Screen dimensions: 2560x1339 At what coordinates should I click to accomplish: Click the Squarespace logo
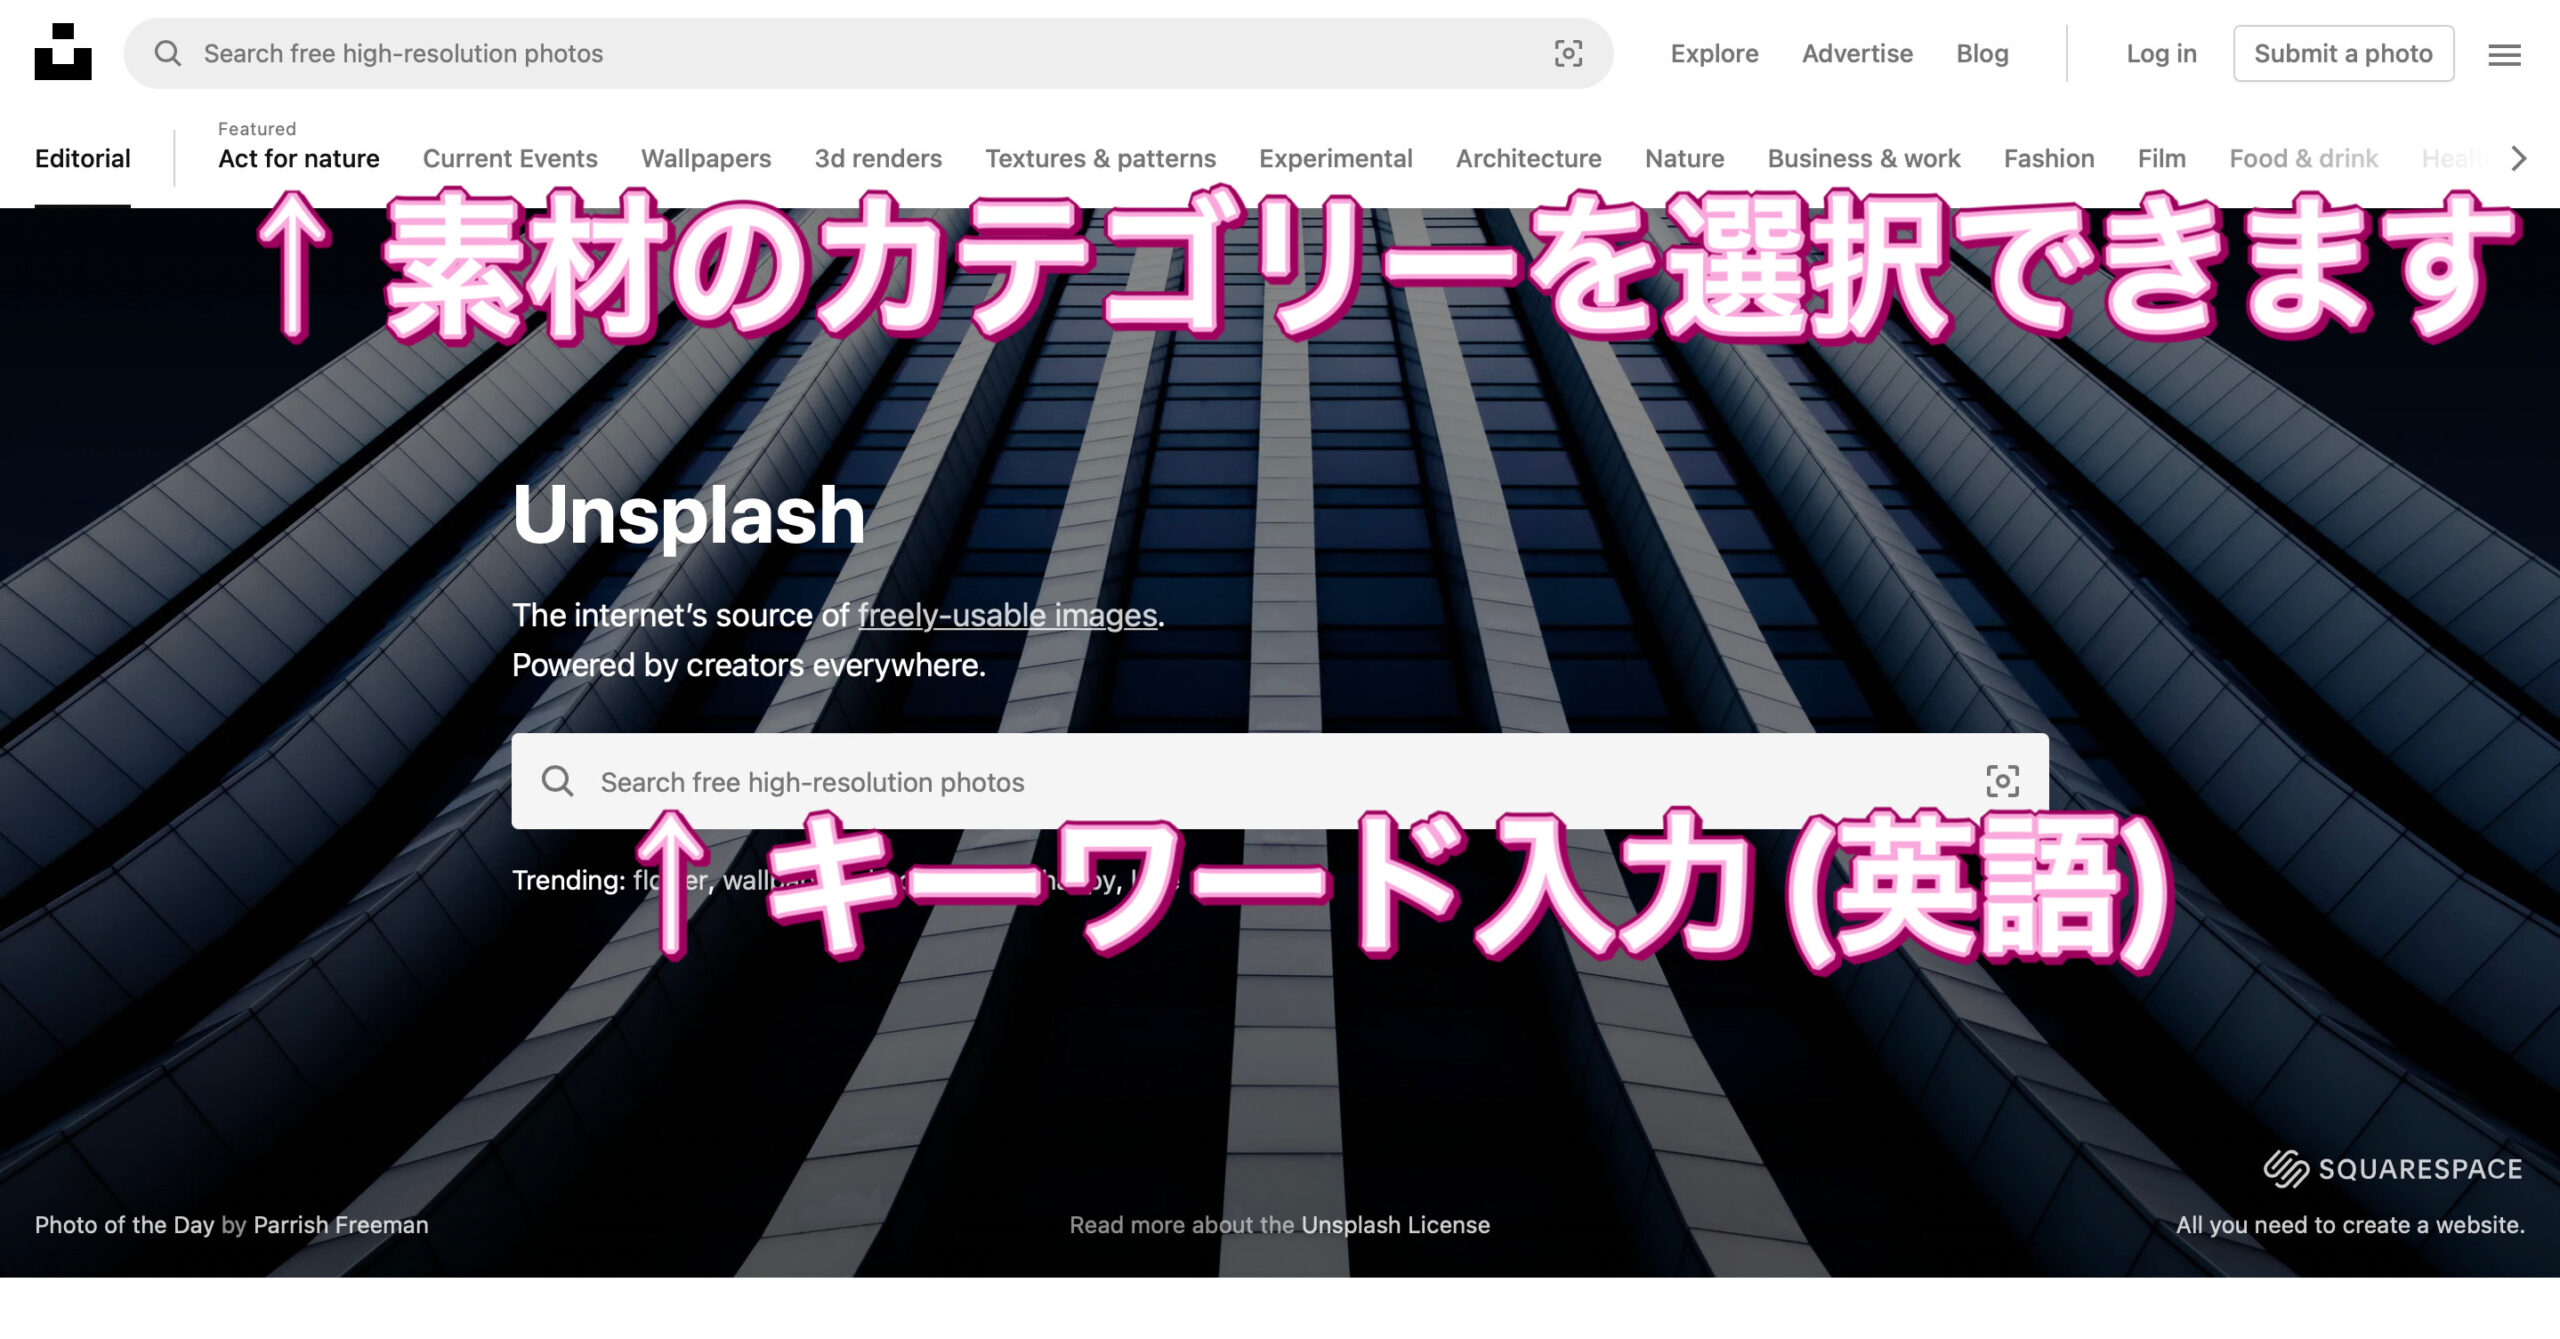pyautogui.click(x=2392, y=1168)
